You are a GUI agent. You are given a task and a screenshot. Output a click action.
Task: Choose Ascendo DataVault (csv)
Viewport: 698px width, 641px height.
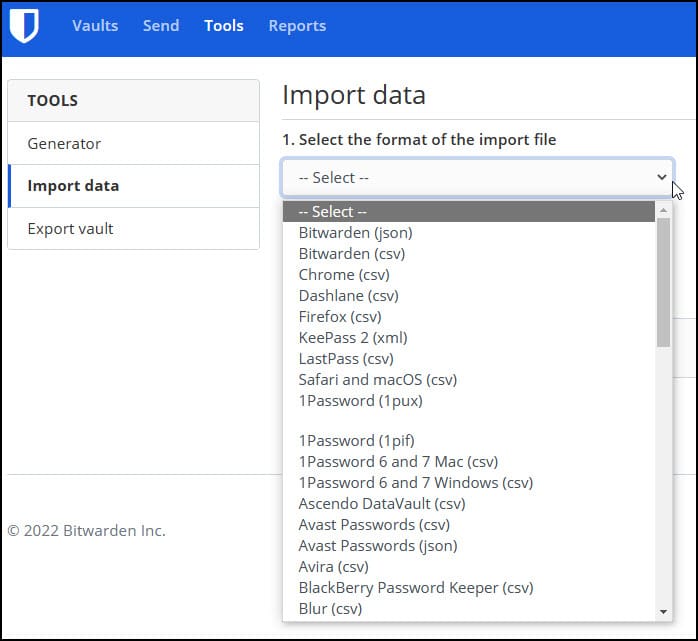click(469, 503)
